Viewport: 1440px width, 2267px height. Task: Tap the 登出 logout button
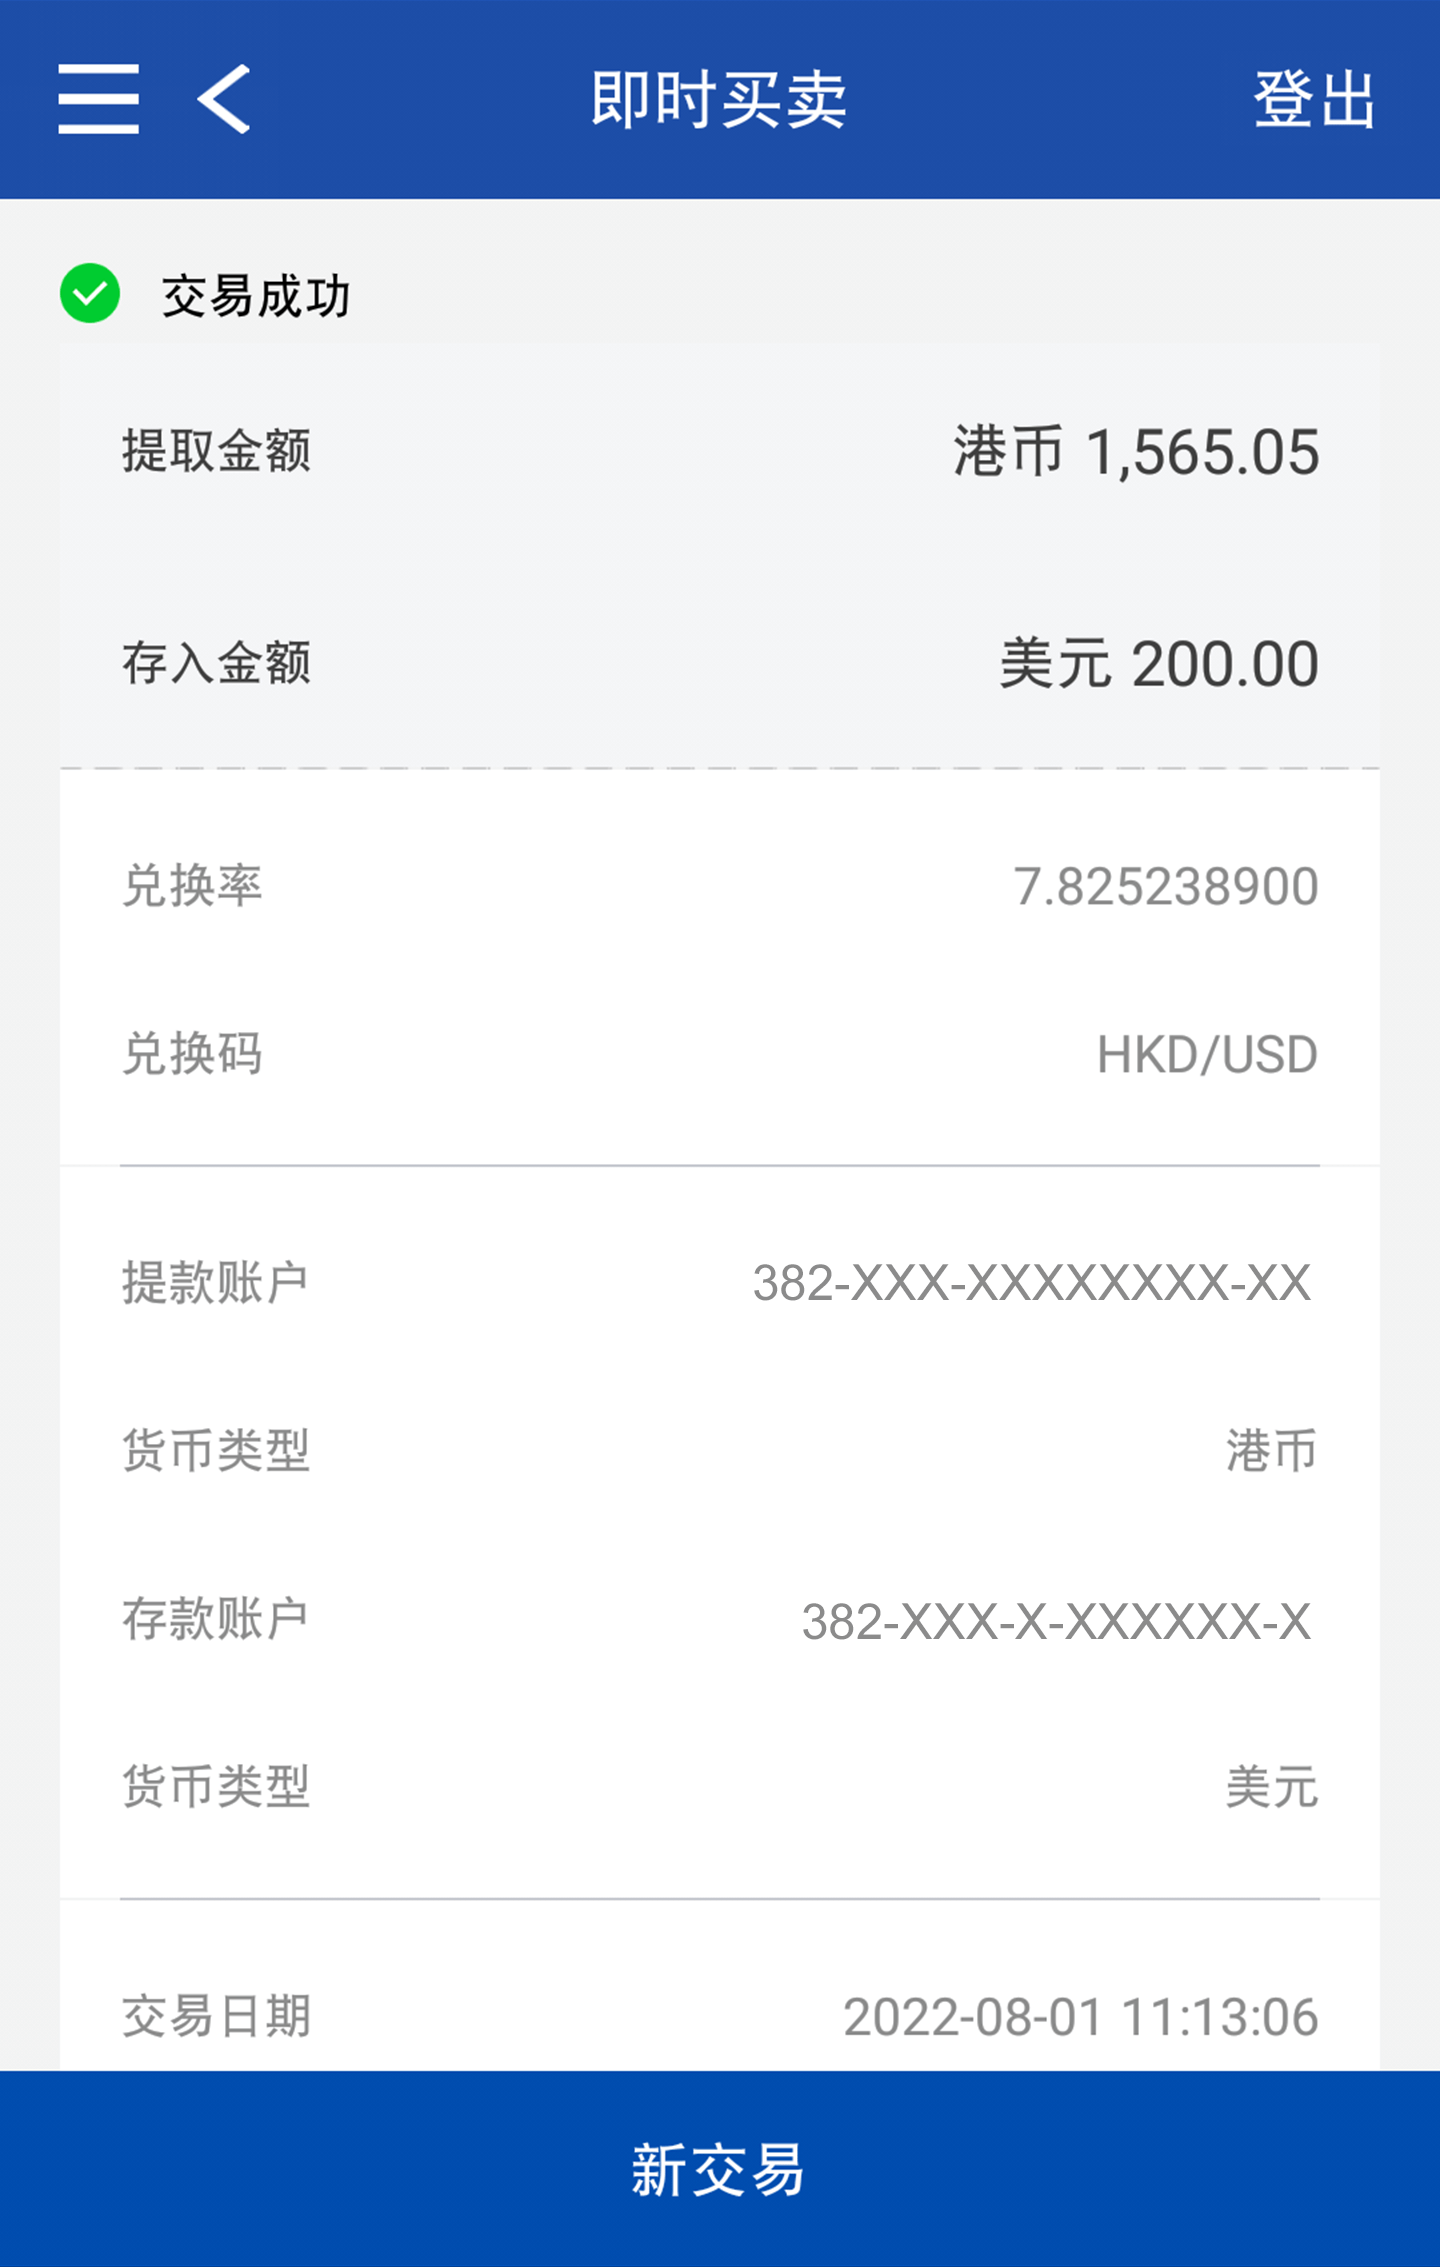click(x=1314, y=99)
